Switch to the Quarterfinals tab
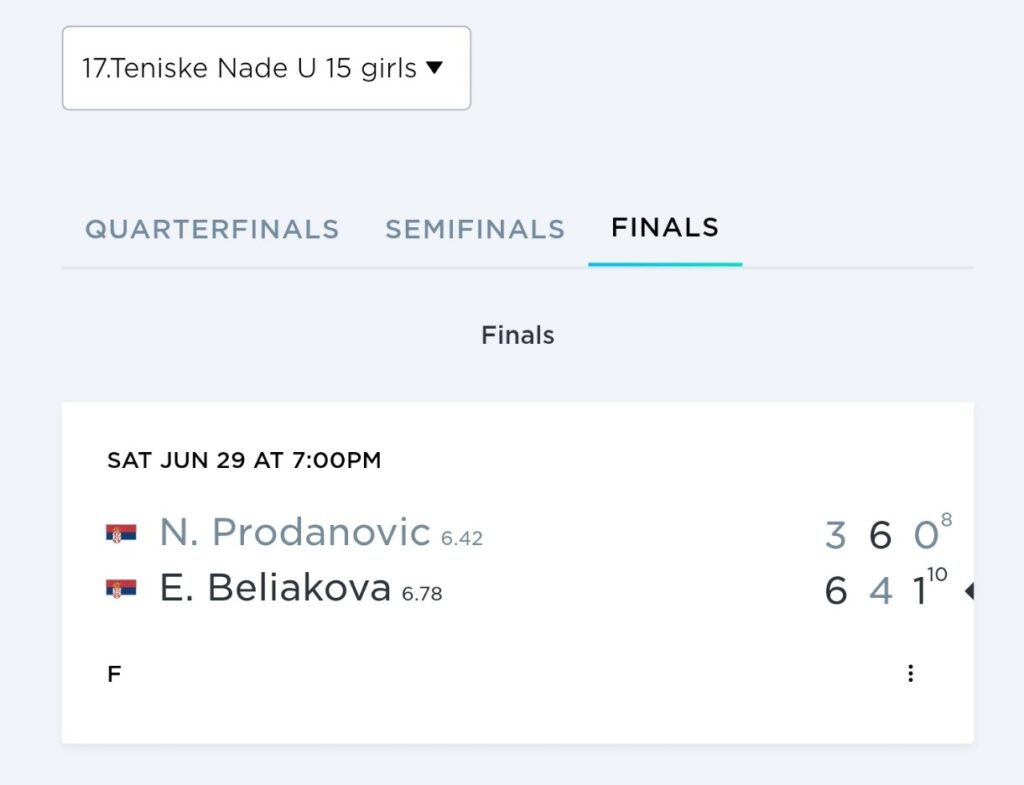The height and width of the screenshot is (785, 1024). pos(212,229)
